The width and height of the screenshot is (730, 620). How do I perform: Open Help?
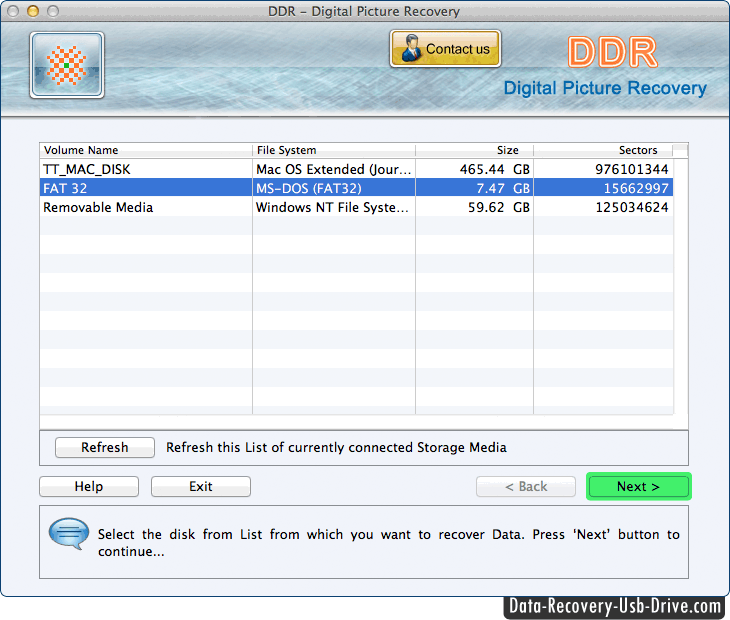point(89,486)
